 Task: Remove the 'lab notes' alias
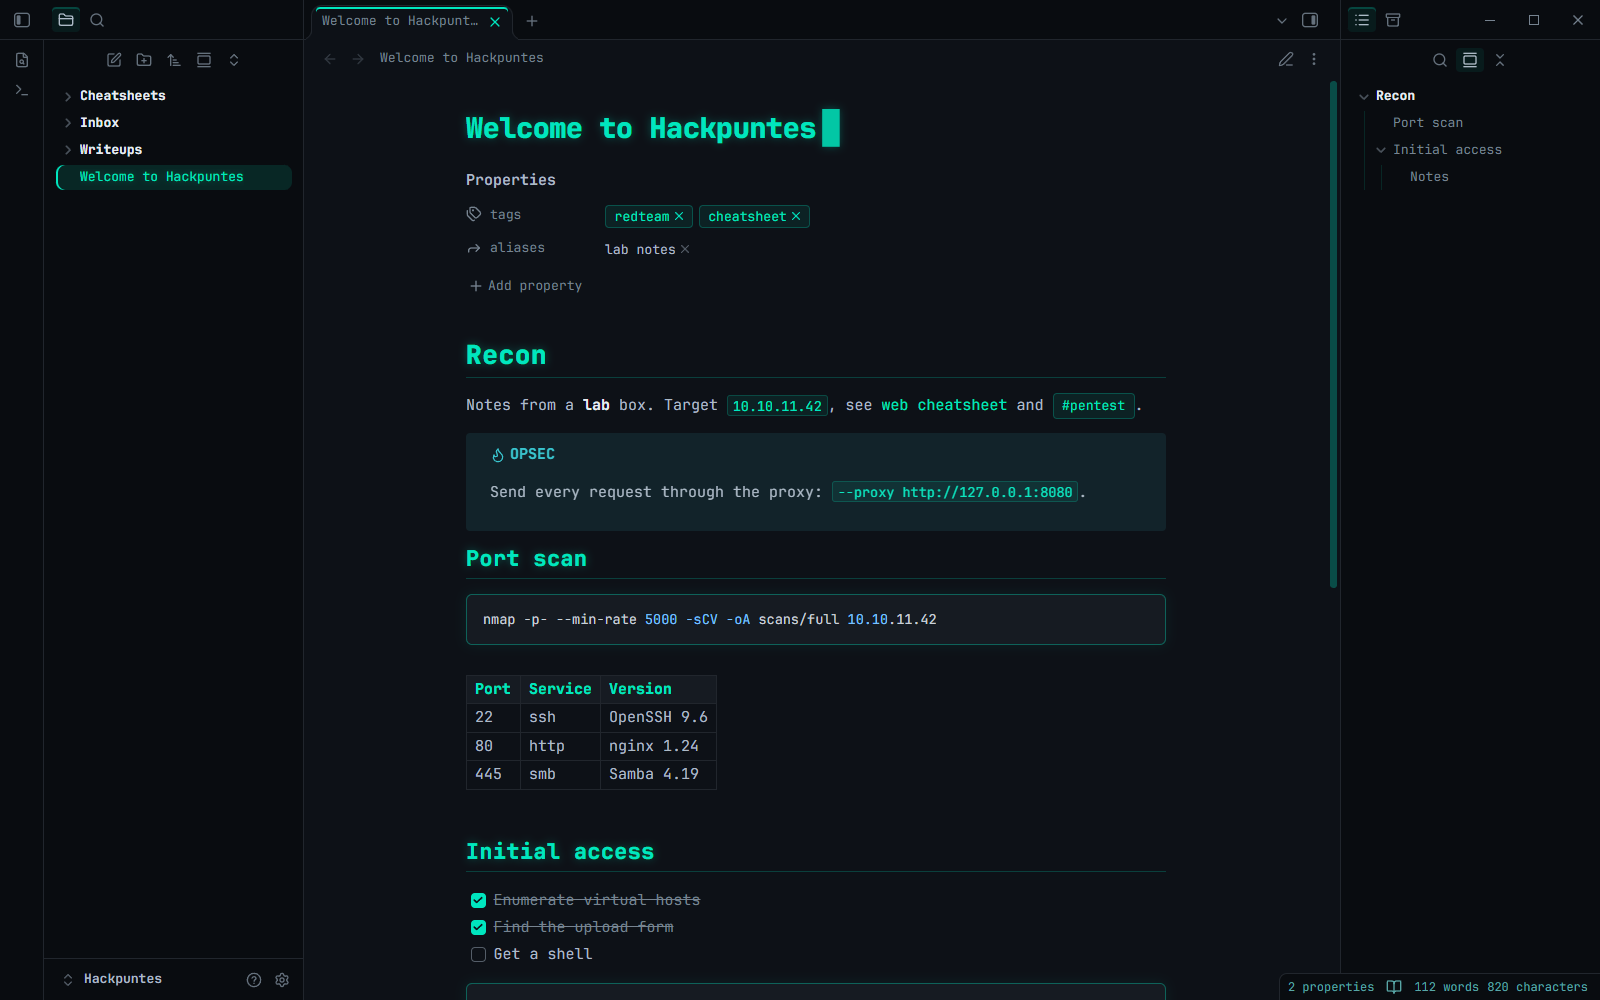(x=685, y=249)
